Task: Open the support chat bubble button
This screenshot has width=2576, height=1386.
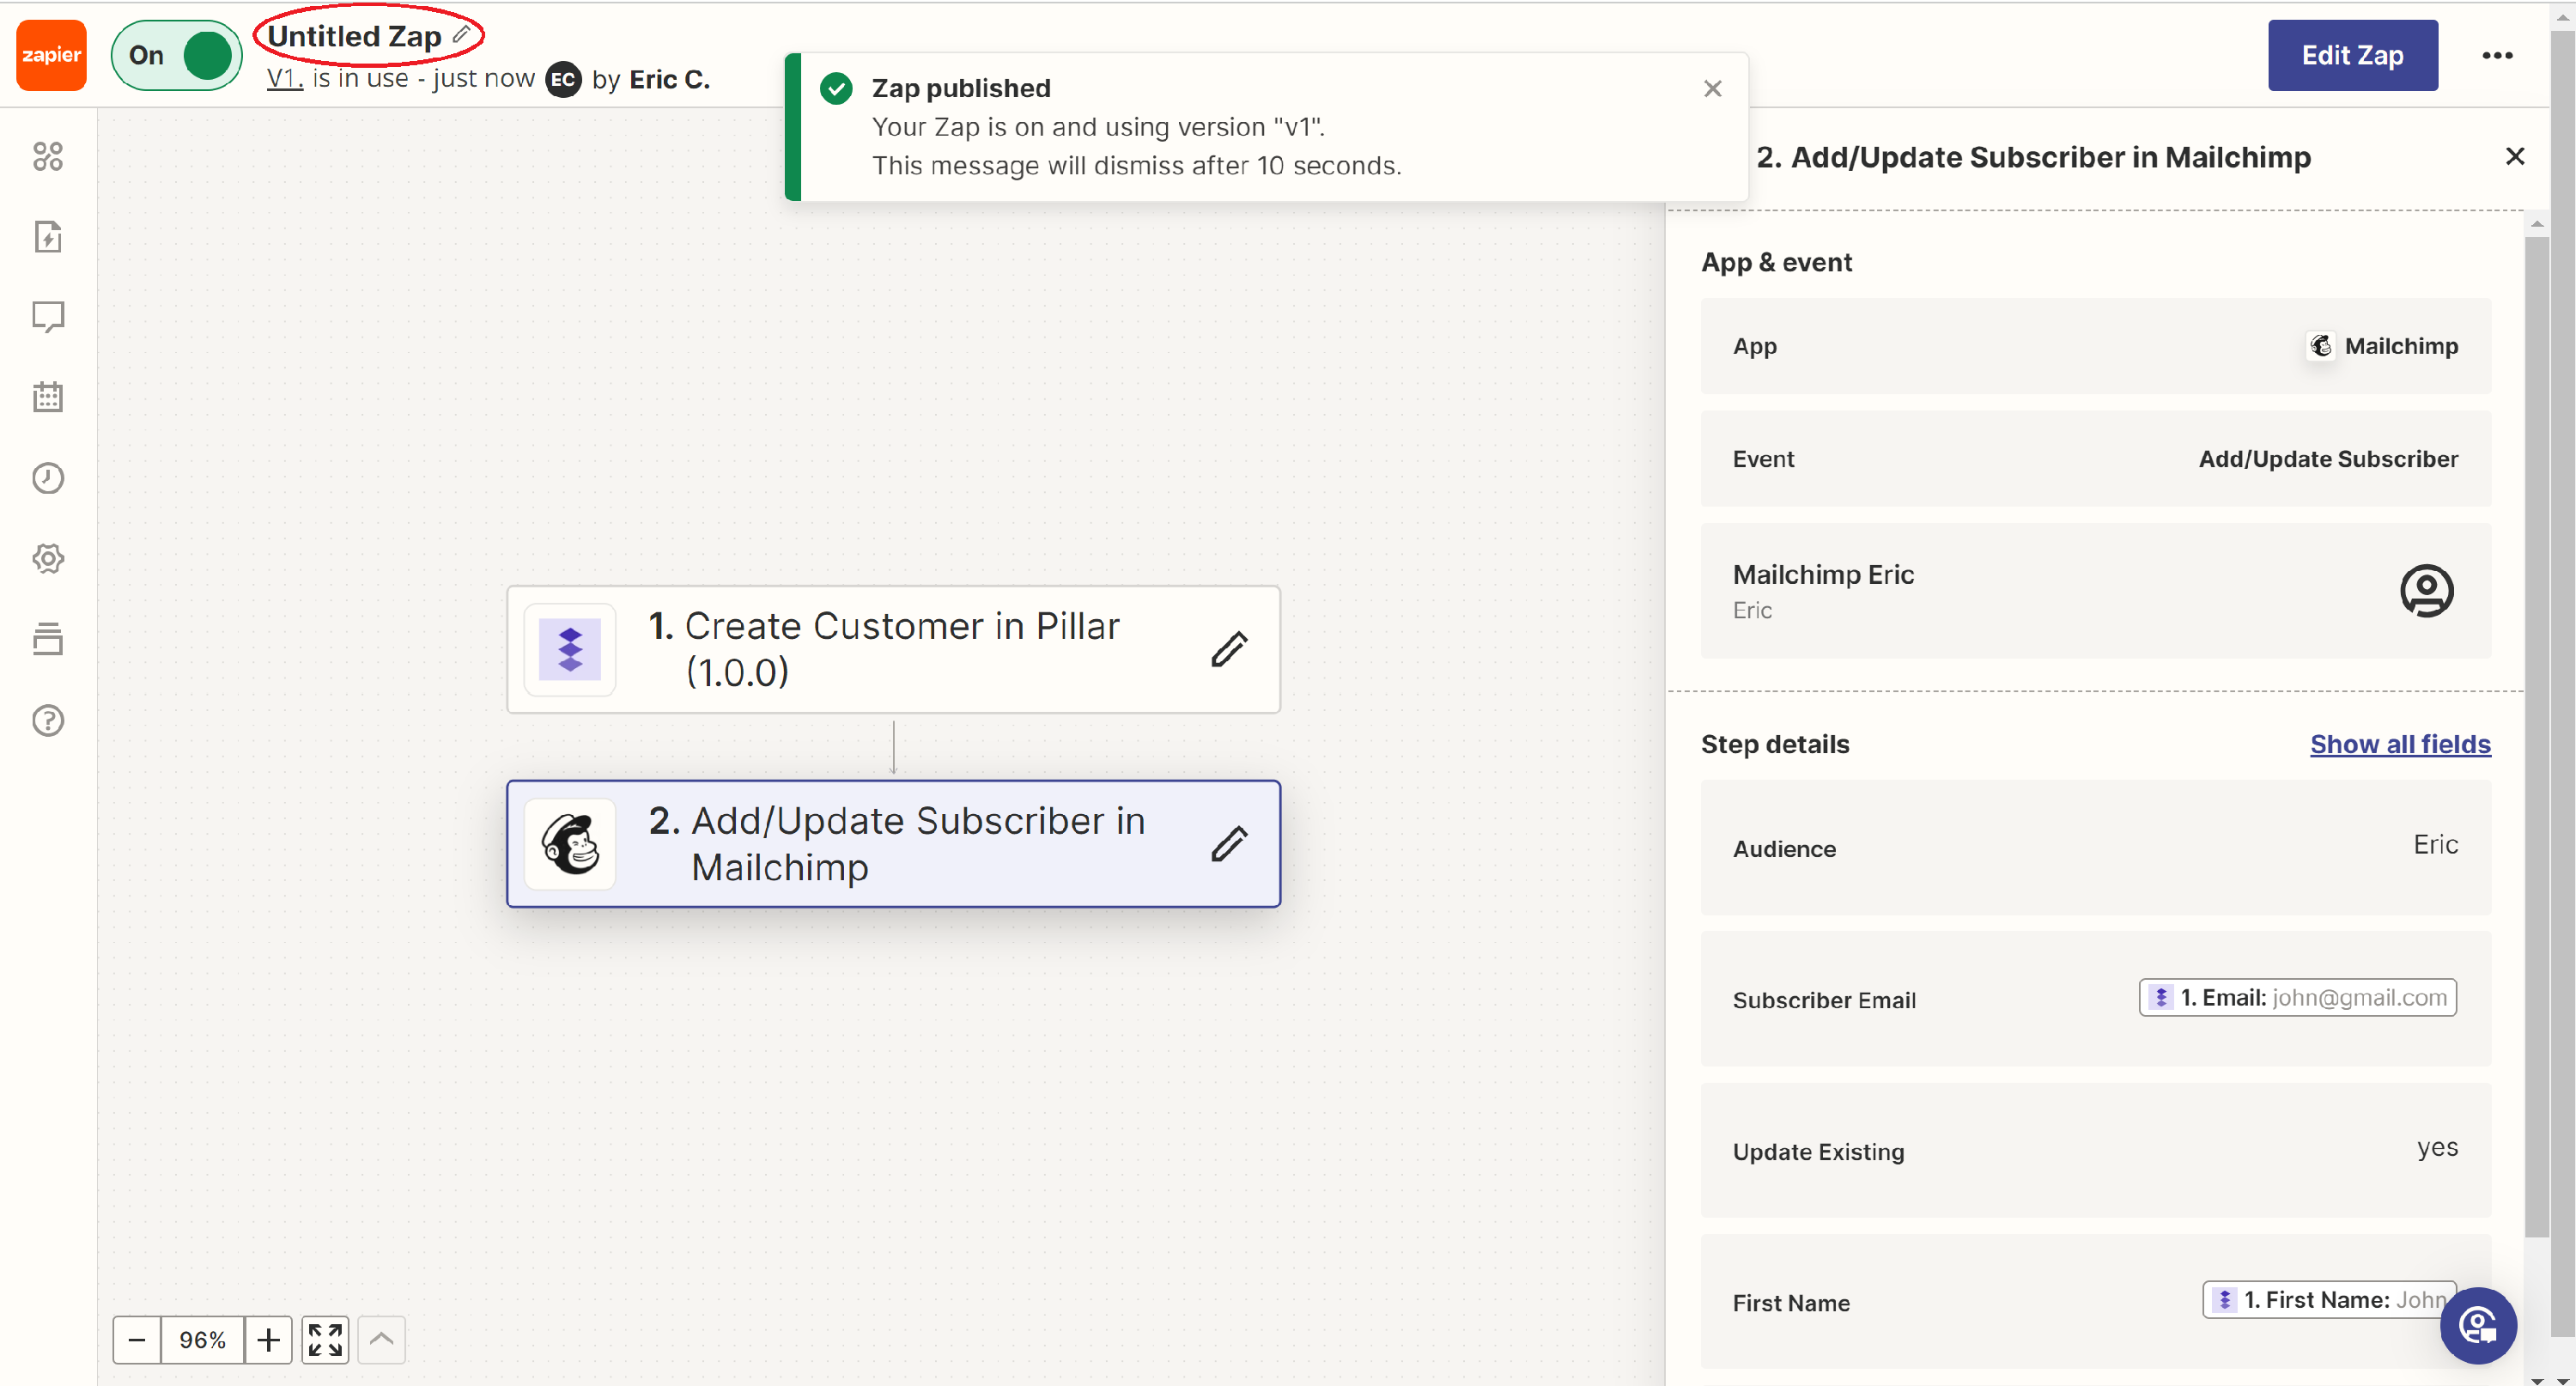Action: click(x=2477, y=1325)
